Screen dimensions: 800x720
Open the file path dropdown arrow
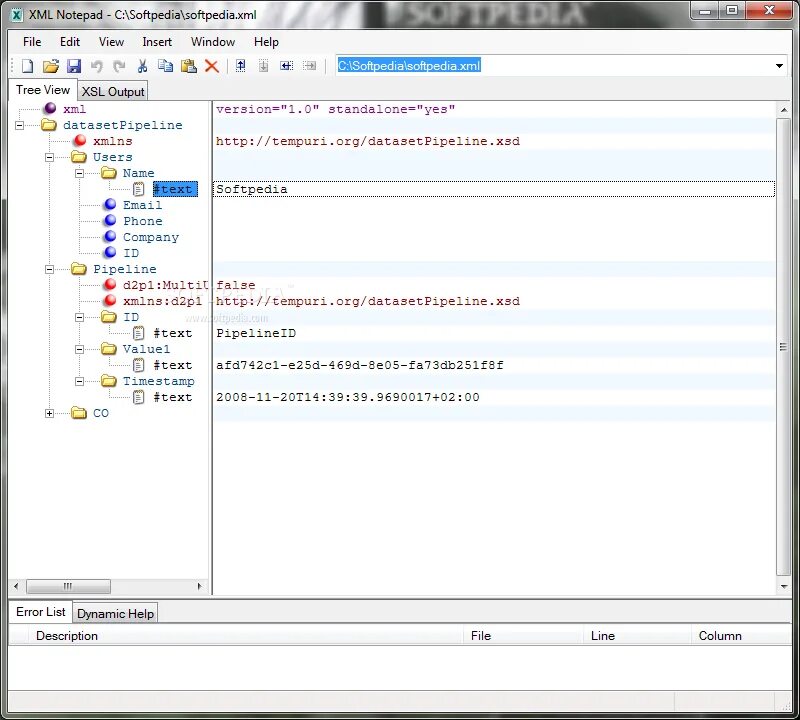779,66
